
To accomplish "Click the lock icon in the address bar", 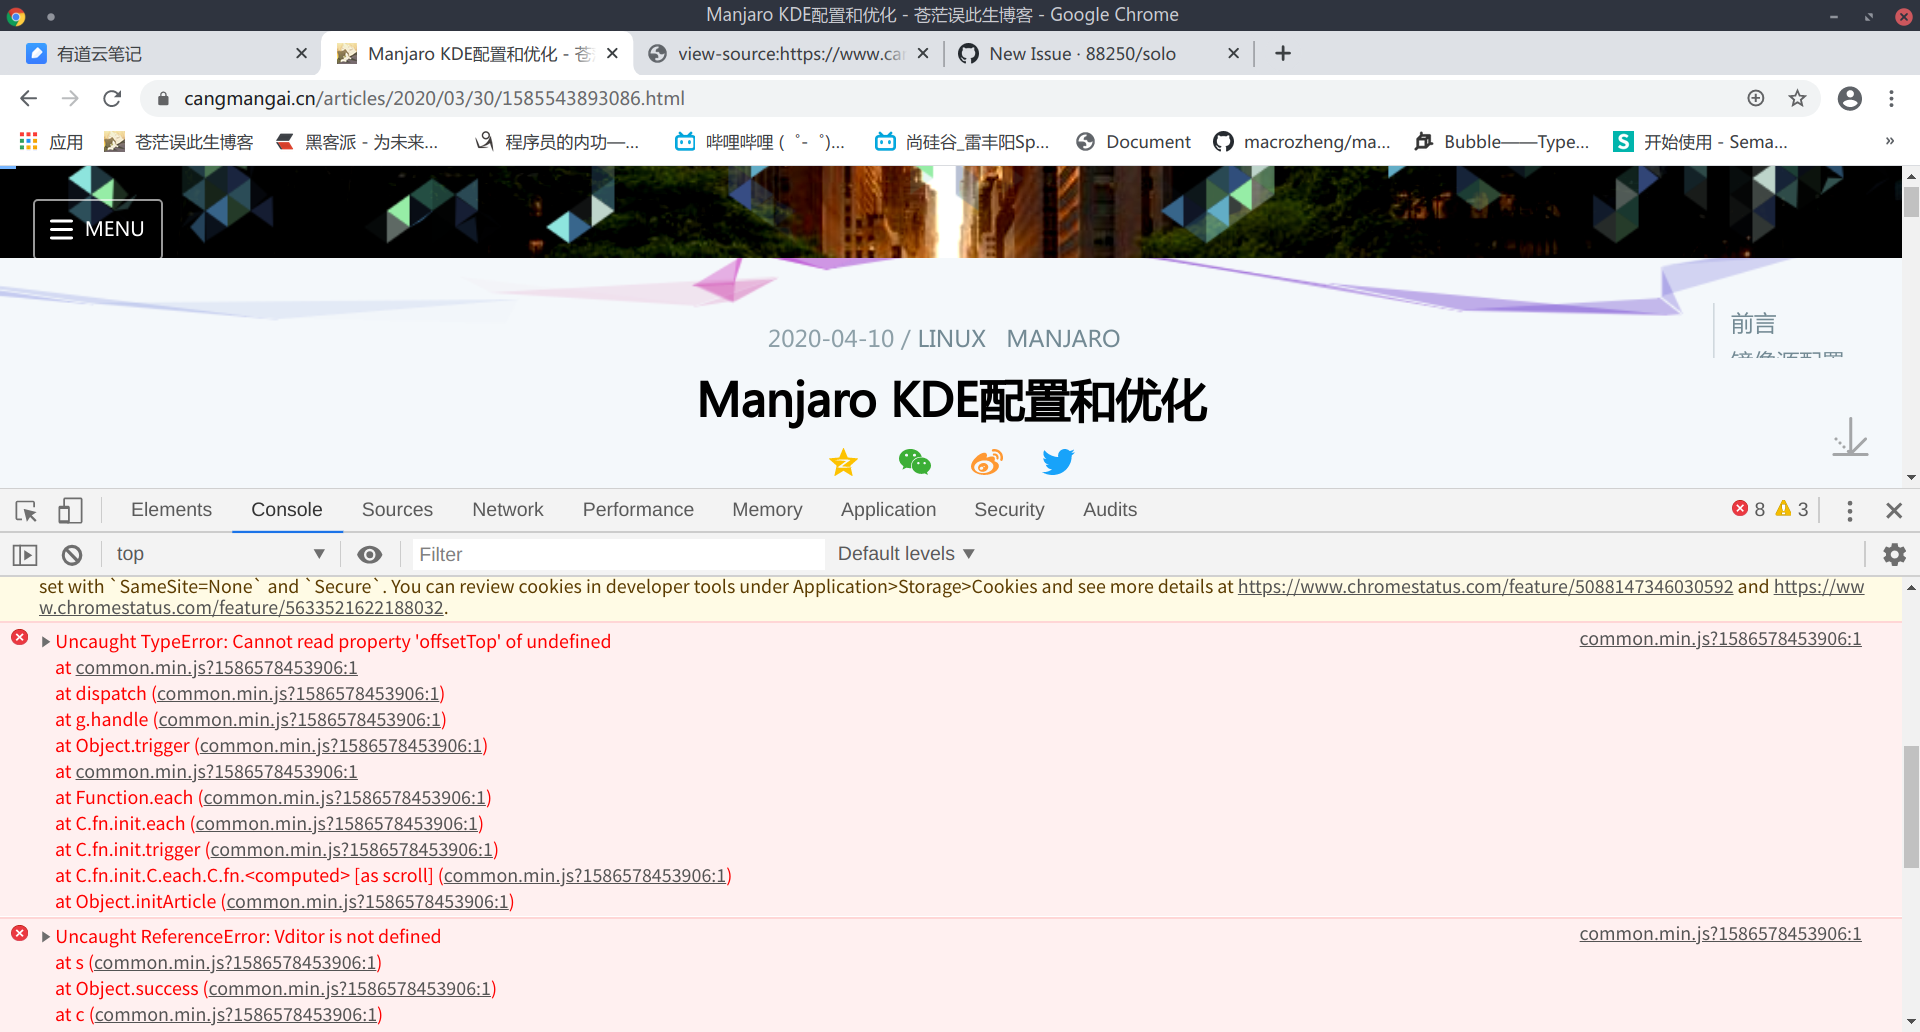I will click(163, 98).
